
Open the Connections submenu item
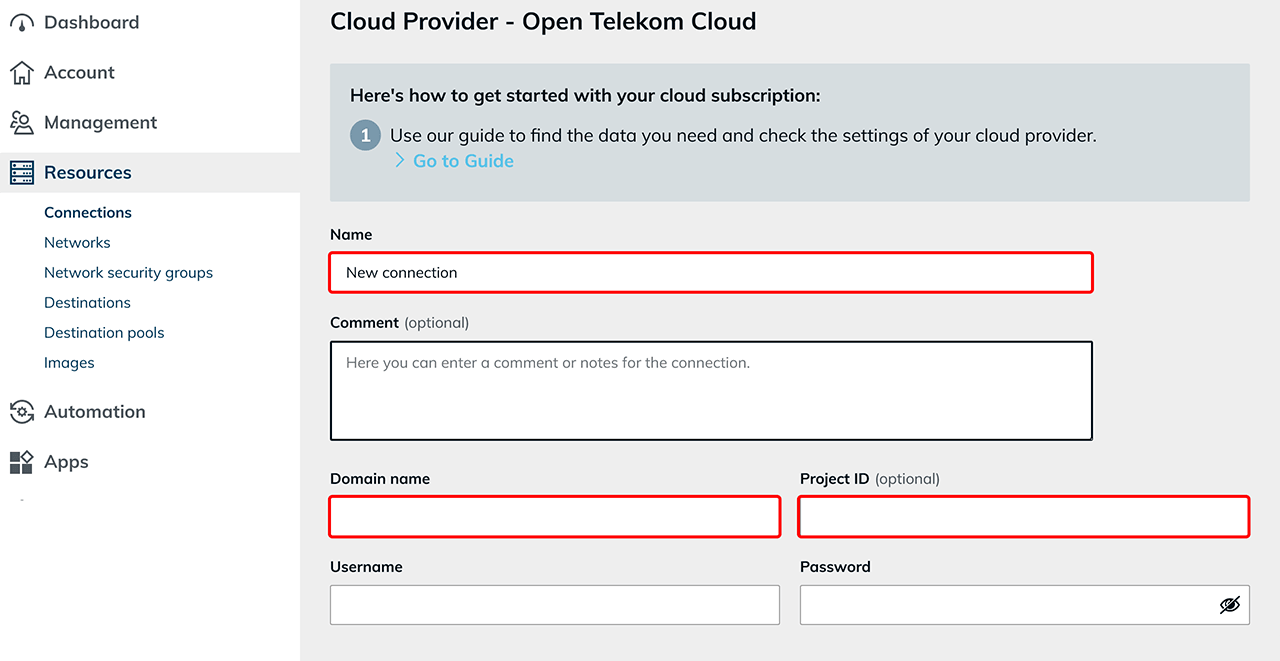point(88,213)
